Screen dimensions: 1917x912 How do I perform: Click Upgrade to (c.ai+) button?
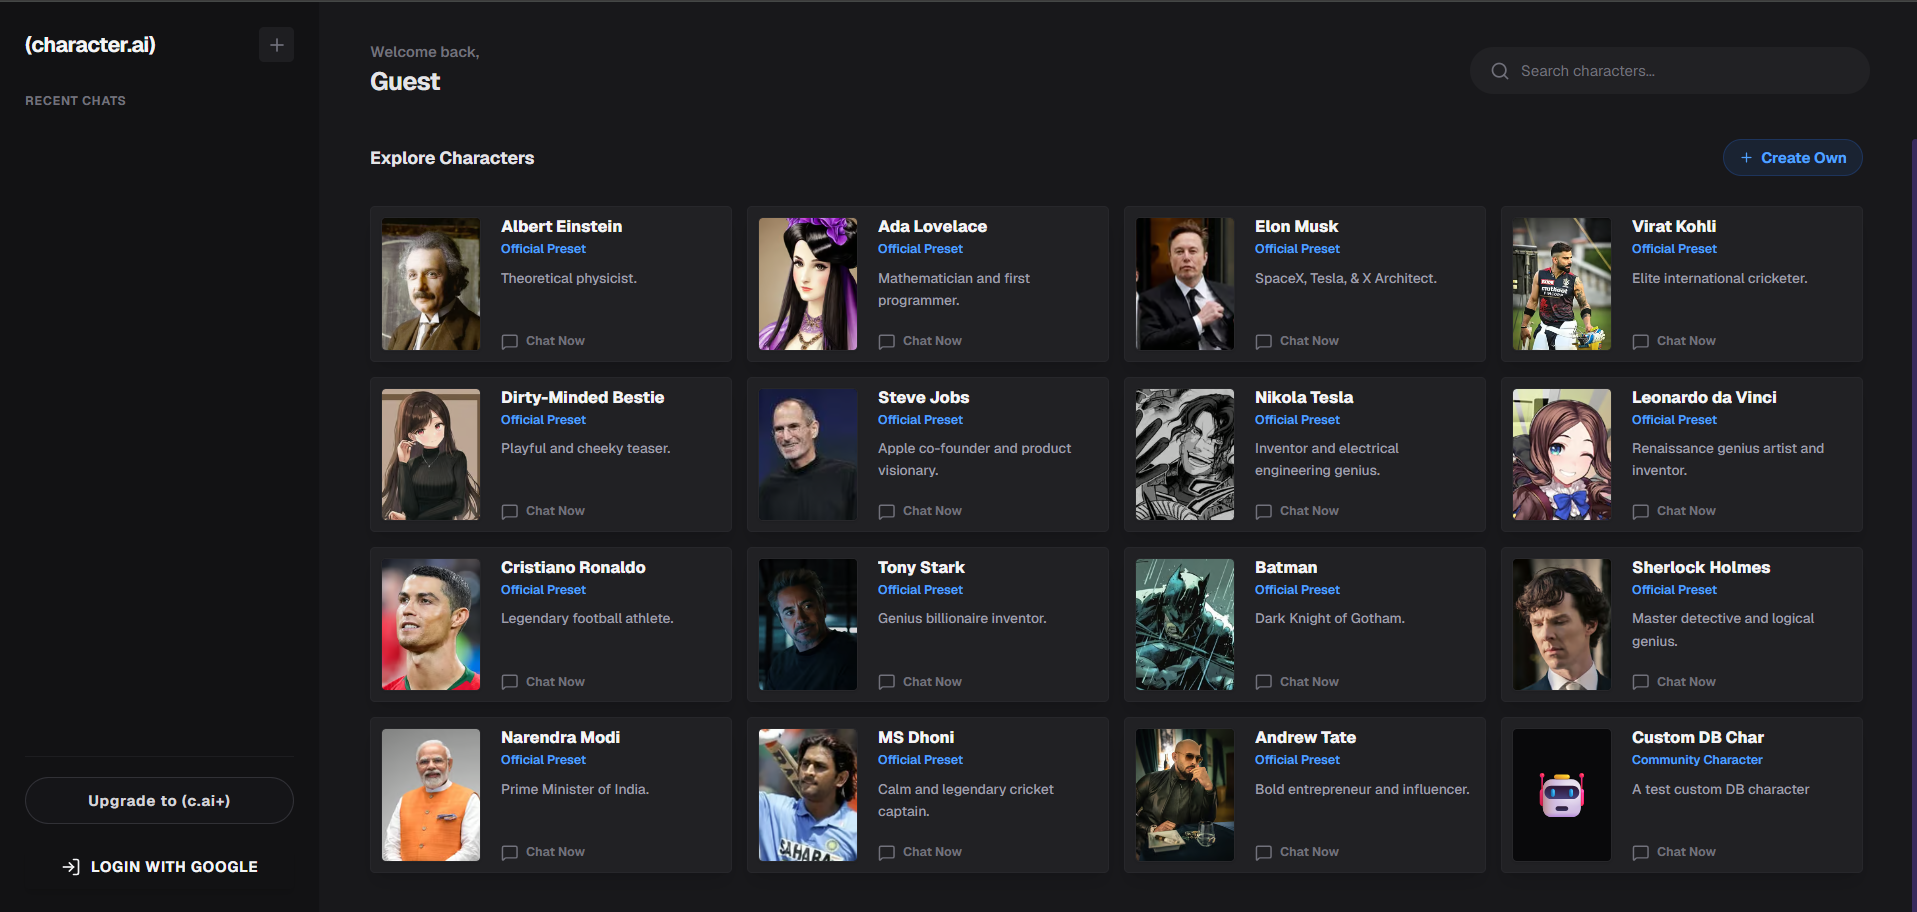pyautogui.click(x=159, y=801)
